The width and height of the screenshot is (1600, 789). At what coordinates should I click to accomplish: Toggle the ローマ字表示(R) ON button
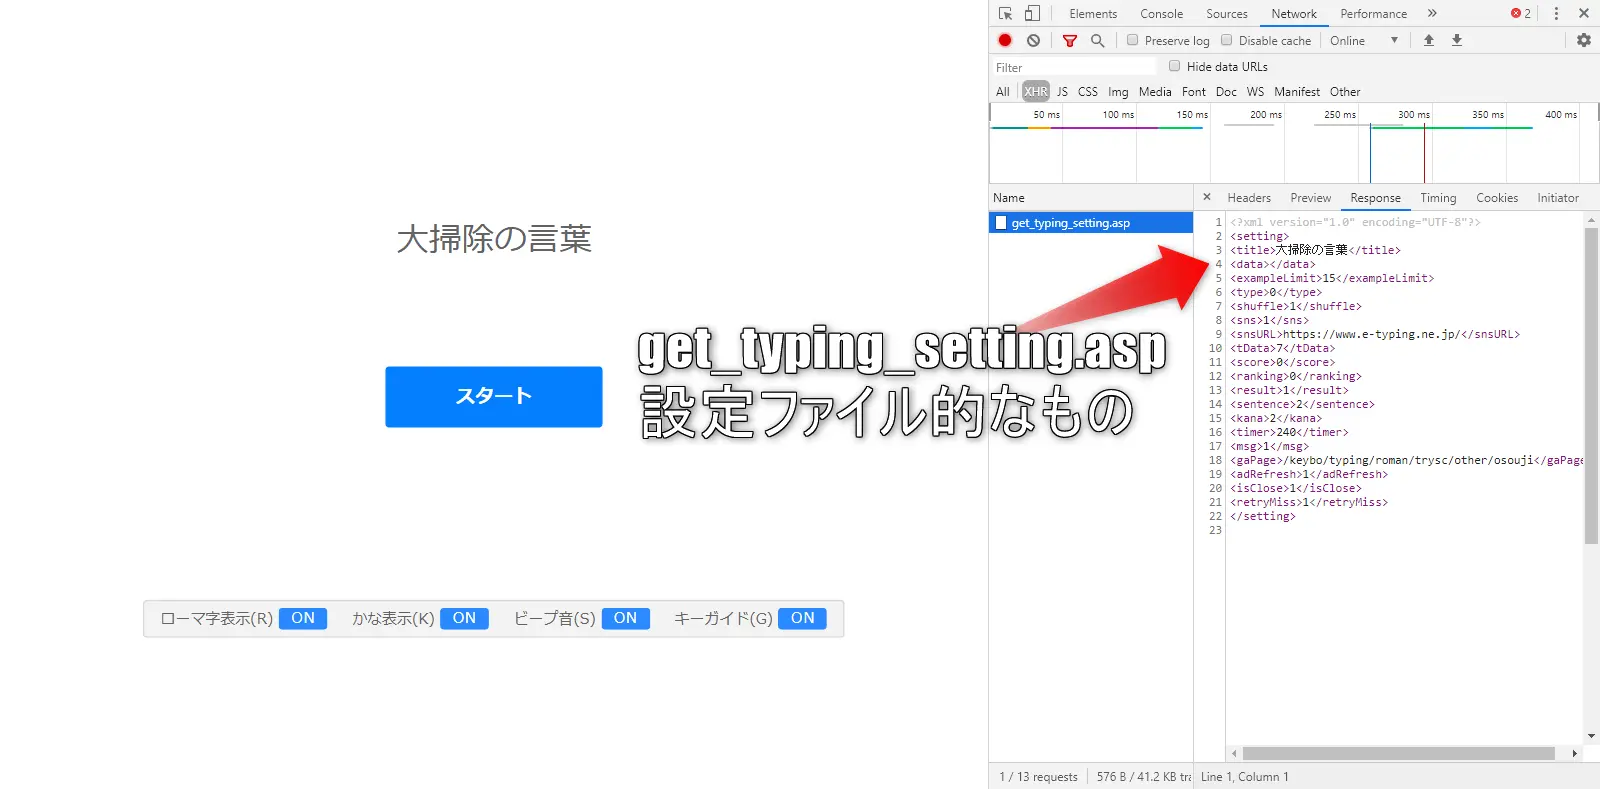303,618
